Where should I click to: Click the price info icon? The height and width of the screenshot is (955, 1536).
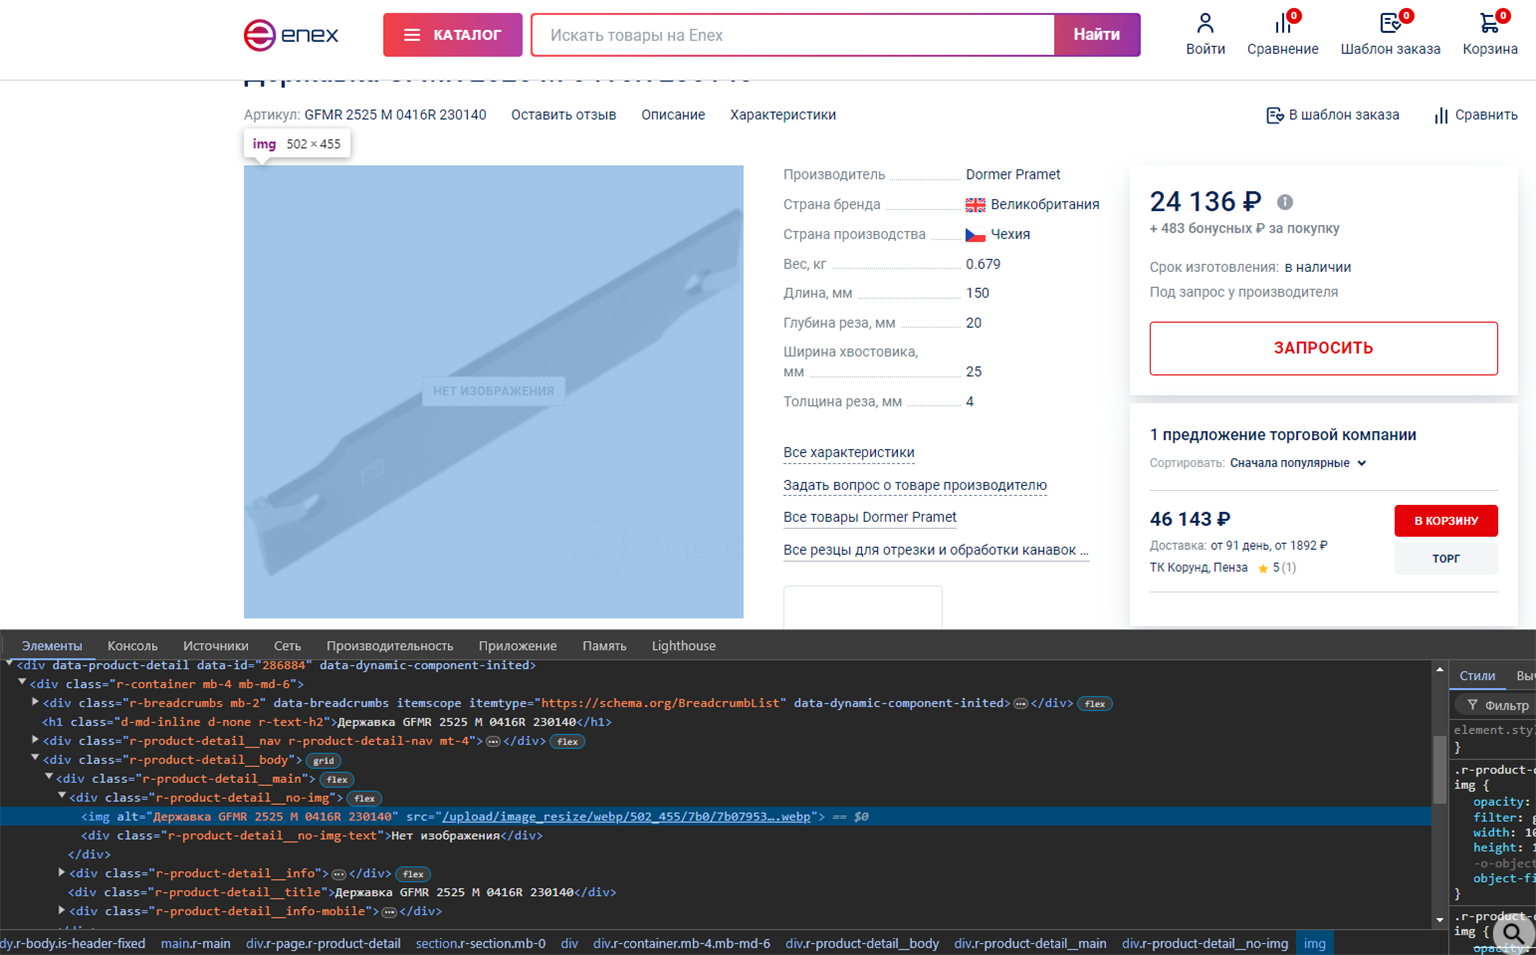[x=1285, y=202]
